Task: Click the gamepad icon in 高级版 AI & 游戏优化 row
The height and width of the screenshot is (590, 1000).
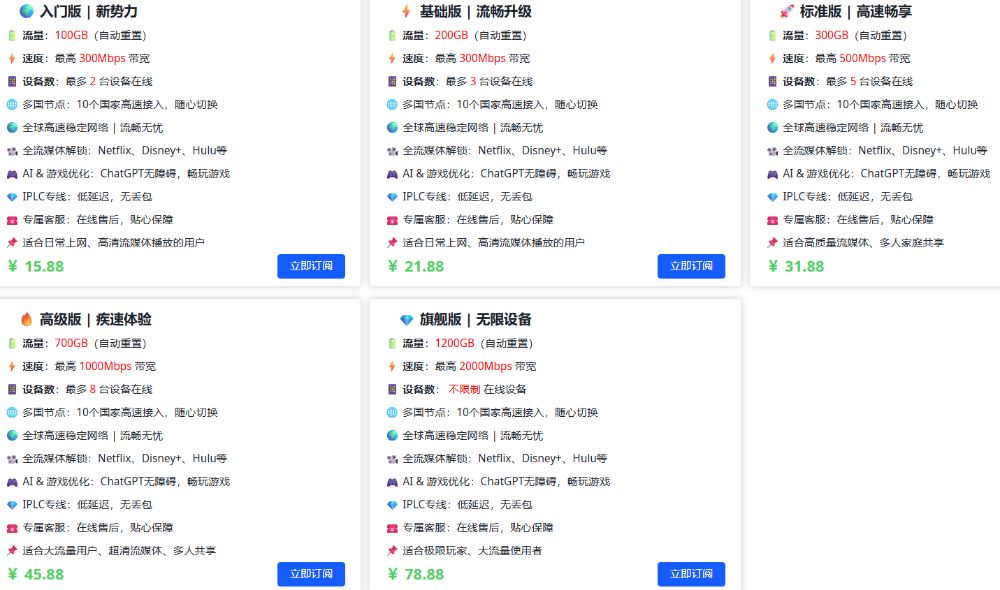Action: click(12, 482)
